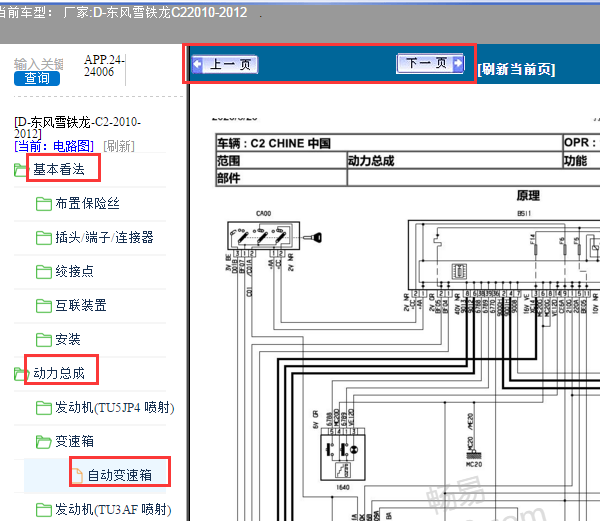Click the 查询 search button

pos(37,79)
